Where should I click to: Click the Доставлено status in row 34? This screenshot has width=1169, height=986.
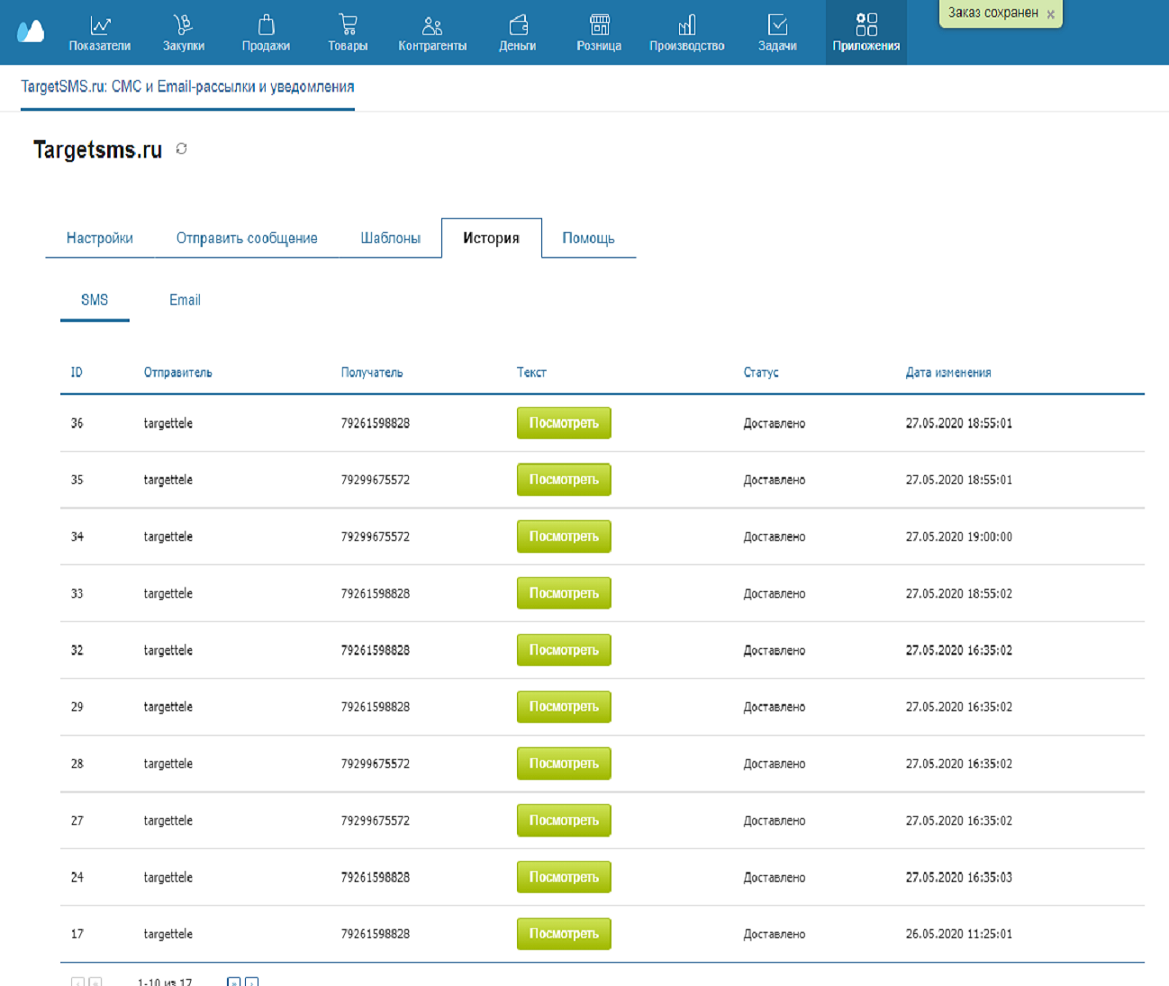774,537
